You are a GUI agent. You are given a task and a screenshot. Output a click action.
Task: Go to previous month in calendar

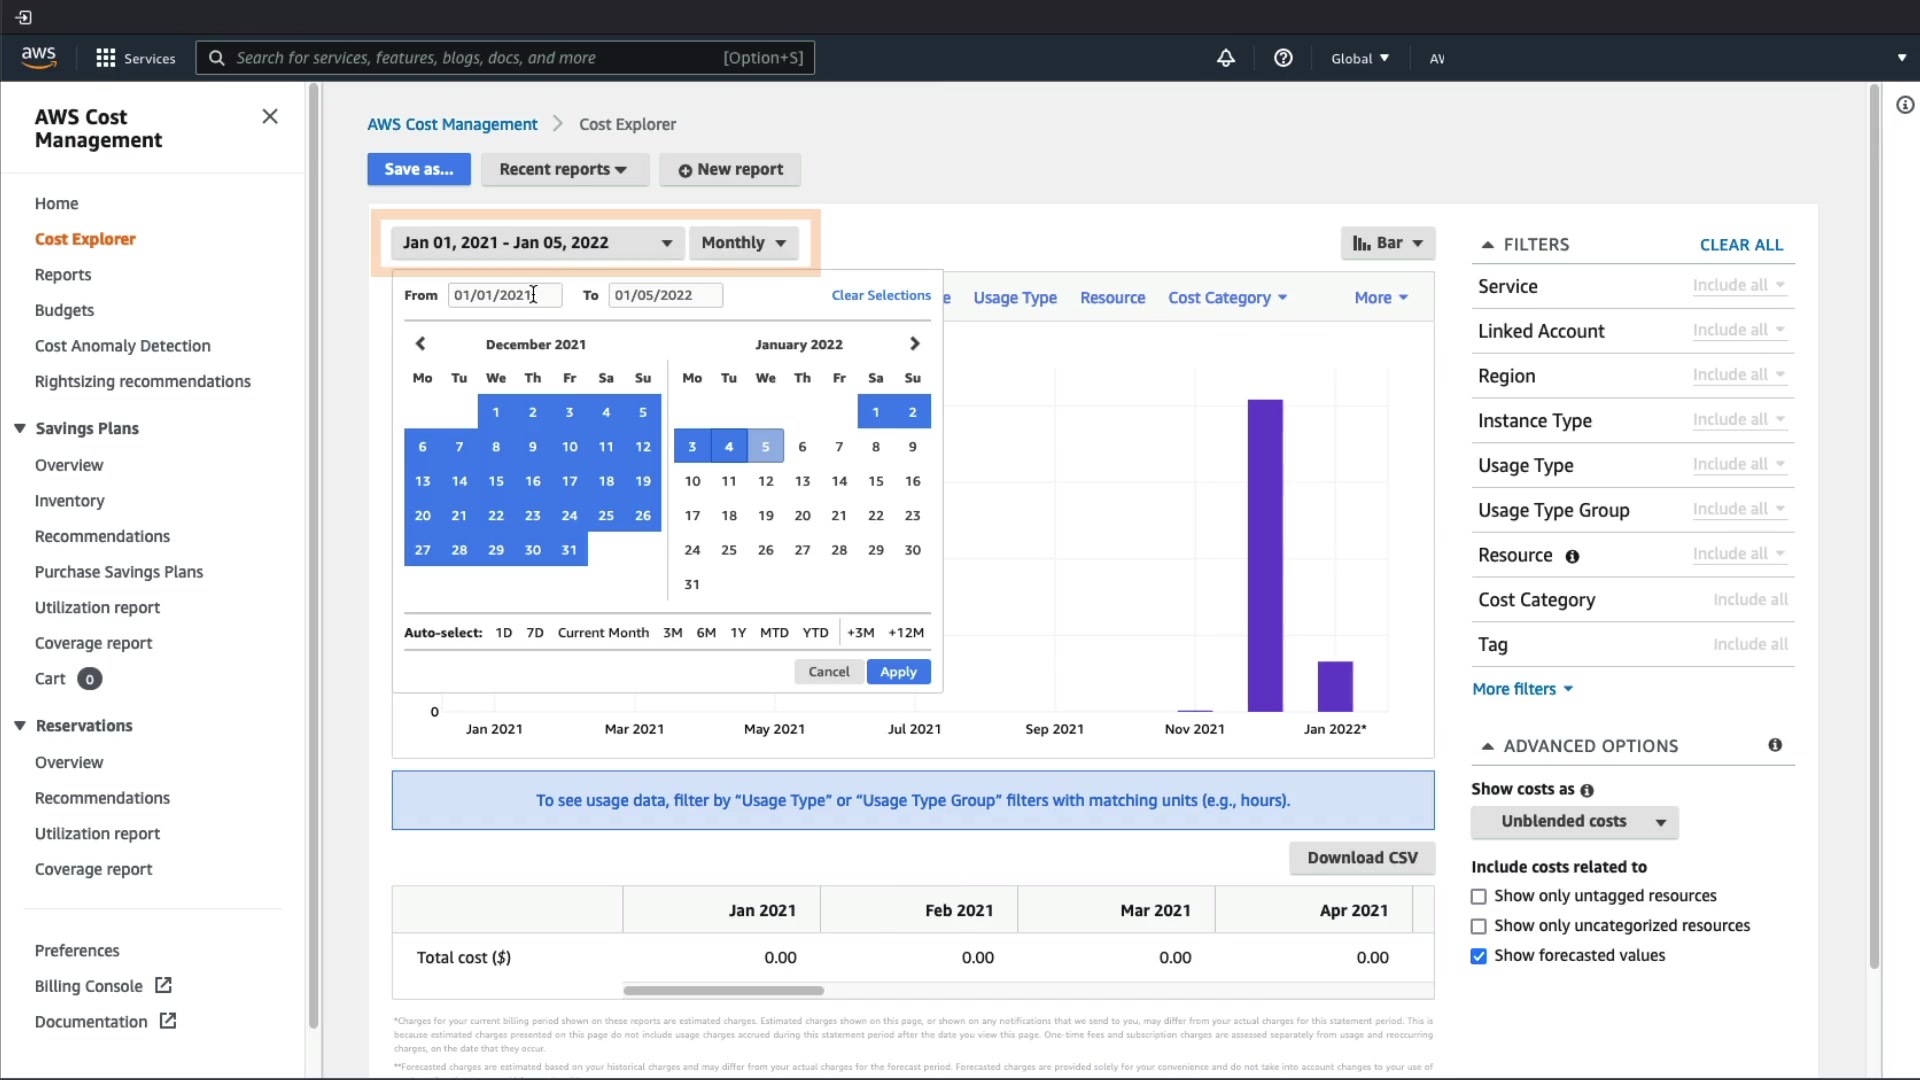[x=420, y=344]
